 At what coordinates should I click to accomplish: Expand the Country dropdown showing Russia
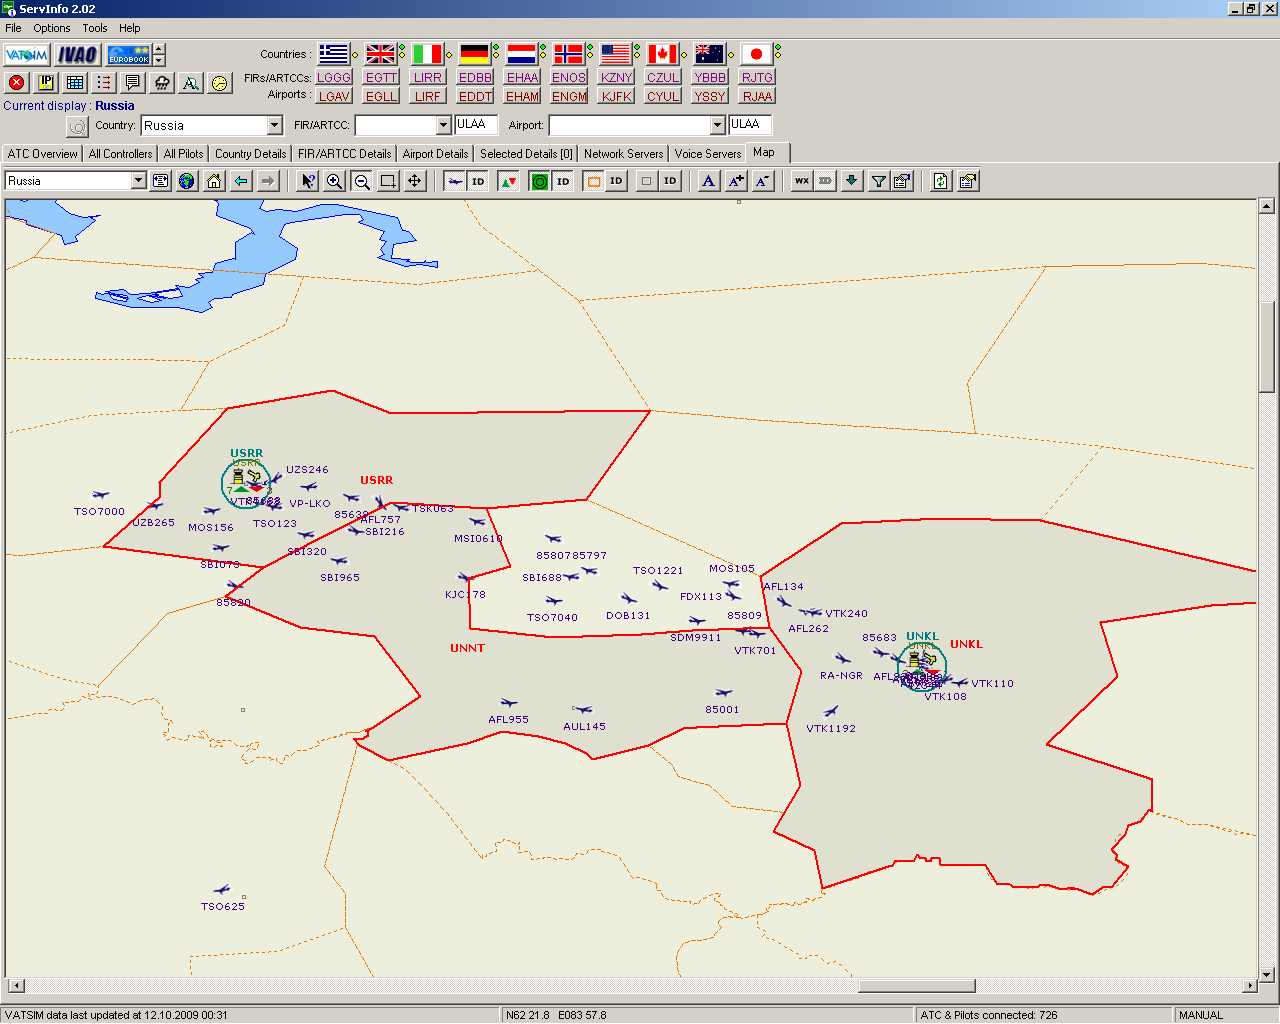[274, 125]
